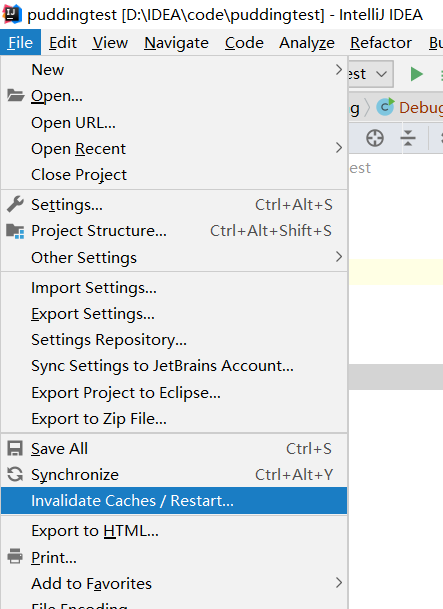443x609 pixels.
Task: Open the run configuration dropdown
Action: (x=371, y=74)
